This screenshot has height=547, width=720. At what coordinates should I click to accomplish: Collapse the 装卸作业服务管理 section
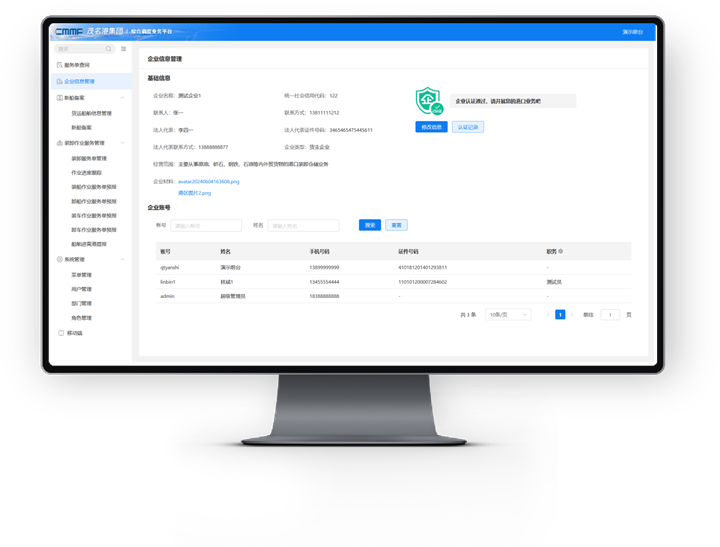[x=123, y=143]
